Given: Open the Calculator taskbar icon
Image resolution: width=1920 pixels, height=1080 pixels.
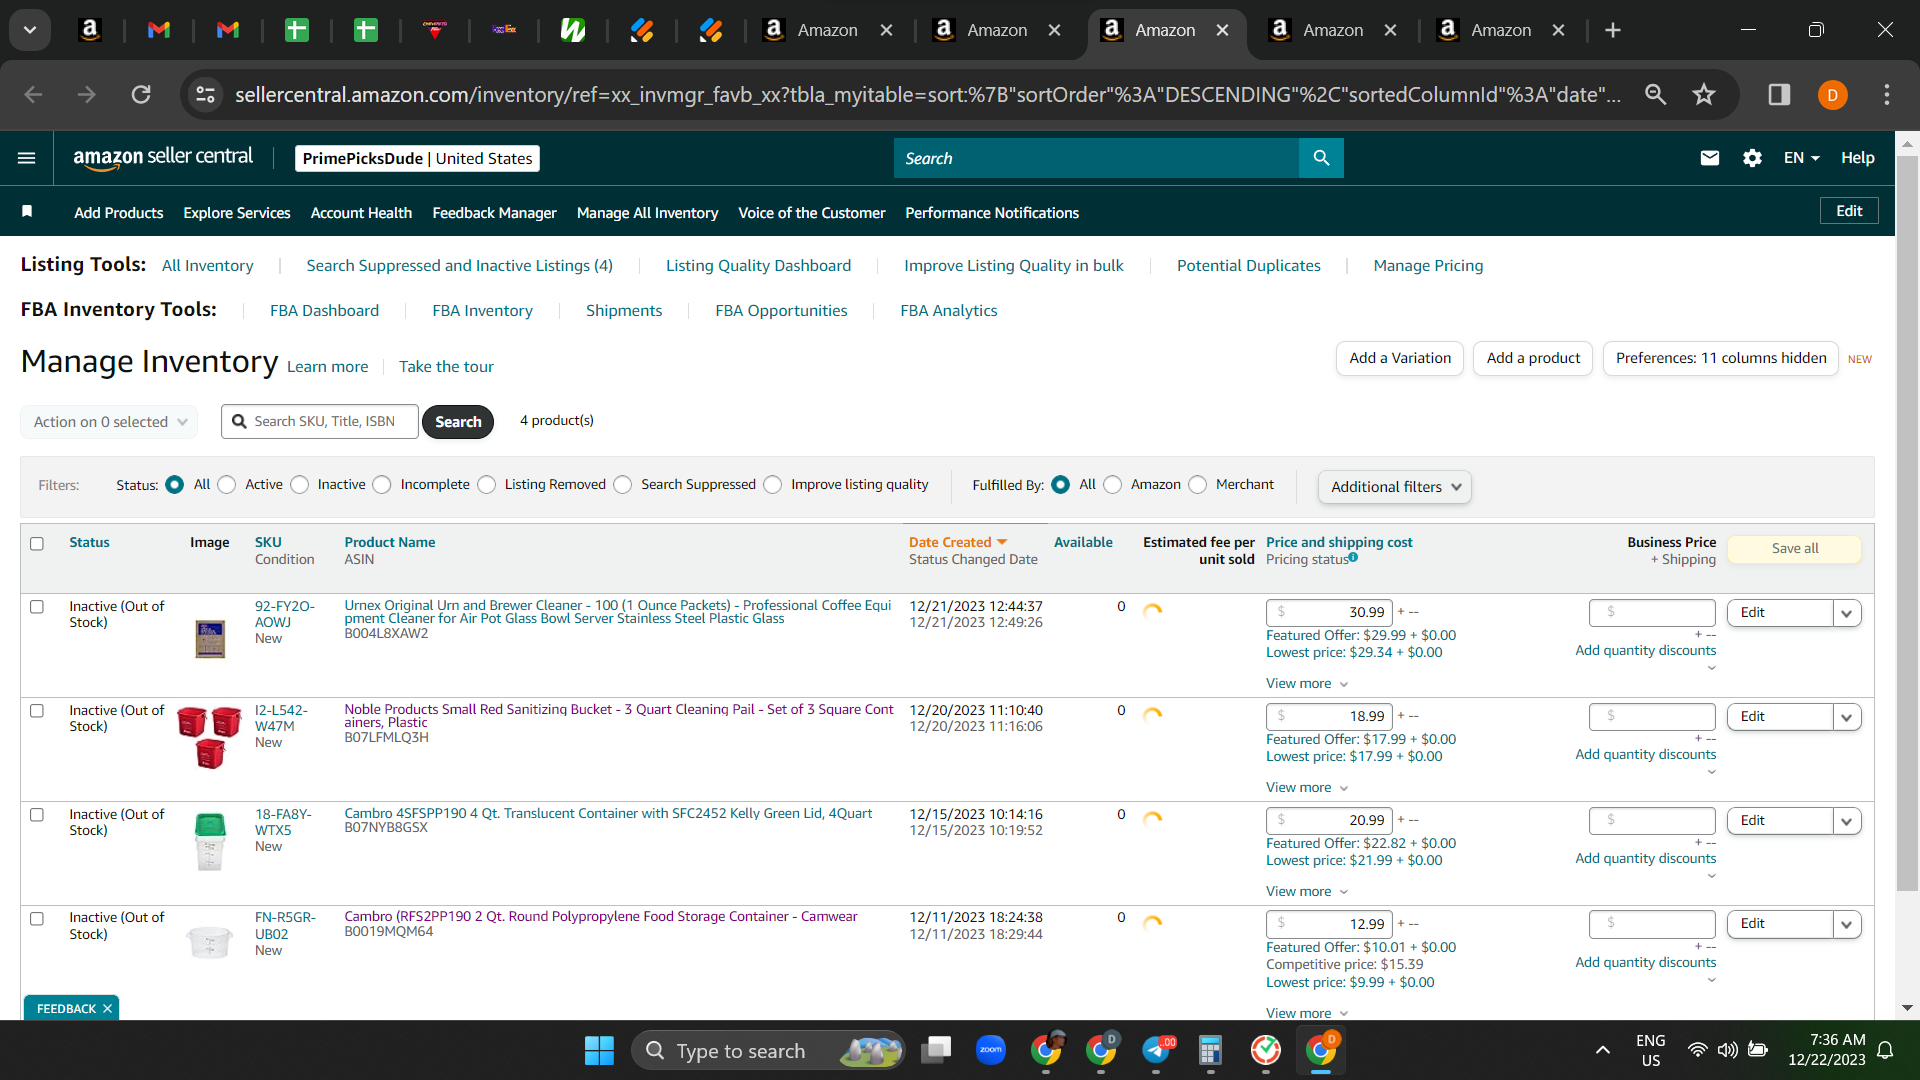Looking at the screenshot, I should click(1210, 1050).
